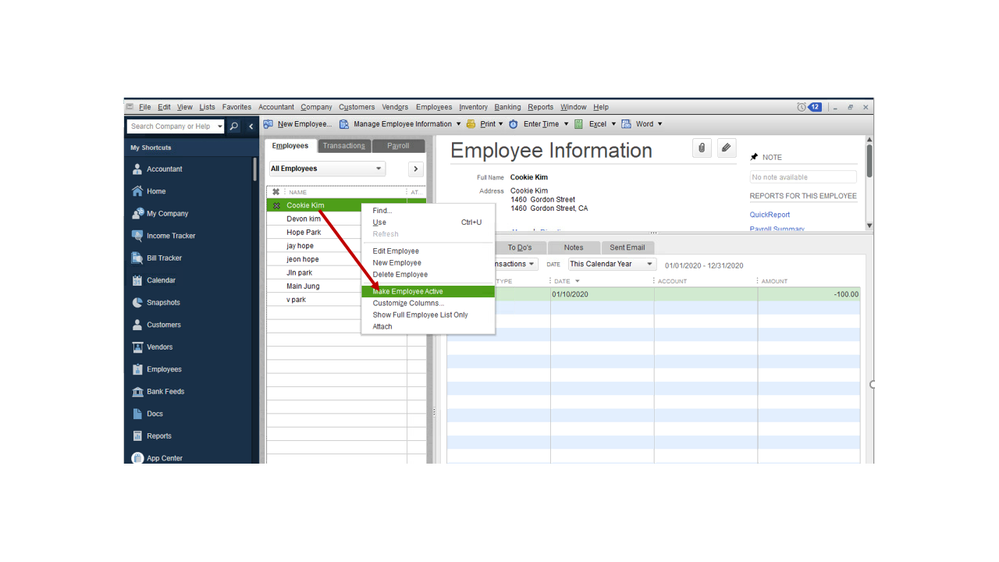Collapse the left shortcuts sidebar arrow
This screenshot has height=562, width=999.
251,126
